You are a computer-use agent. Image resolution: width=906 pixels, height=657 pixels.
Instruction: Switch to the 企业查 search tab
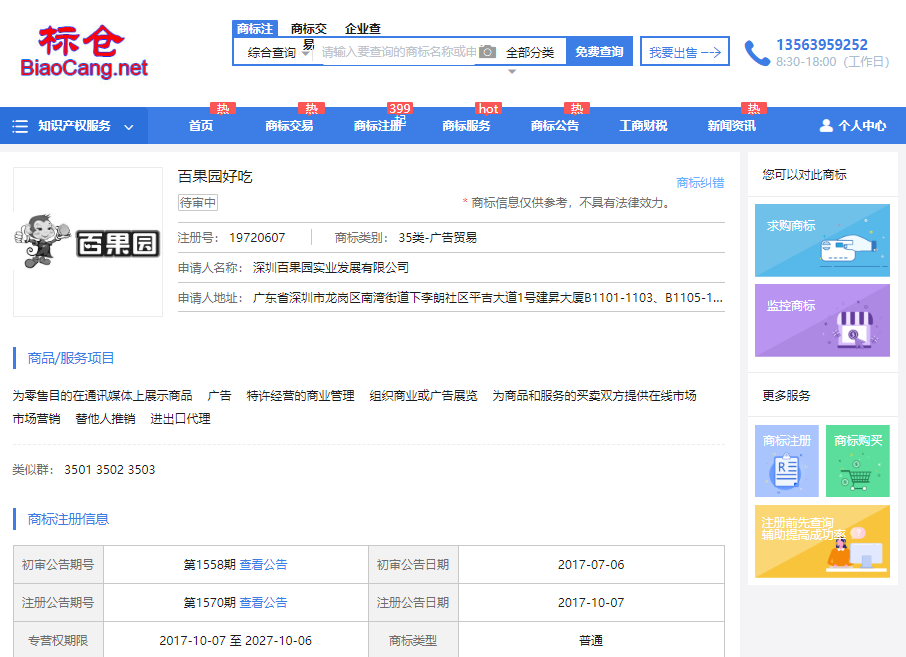pos(363,28)
